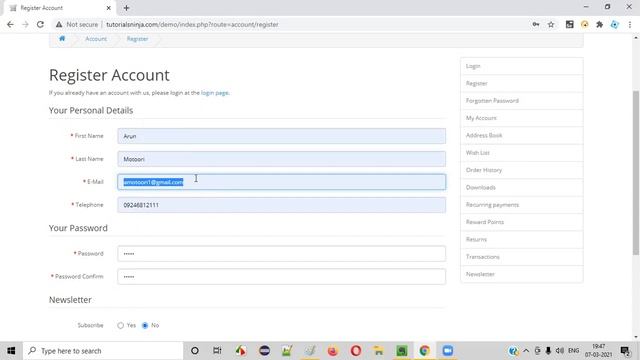This screenshot has width=640, height=360.
Task: Open the extensions puzzle icon
Action: point(600,24)
